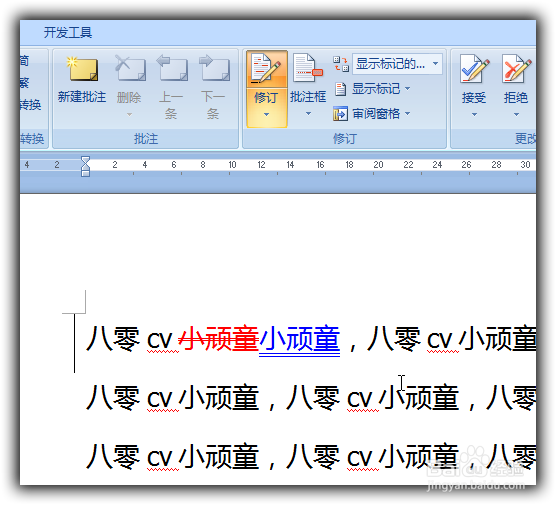Click the 审阅窗格 text label

(376, 114)
